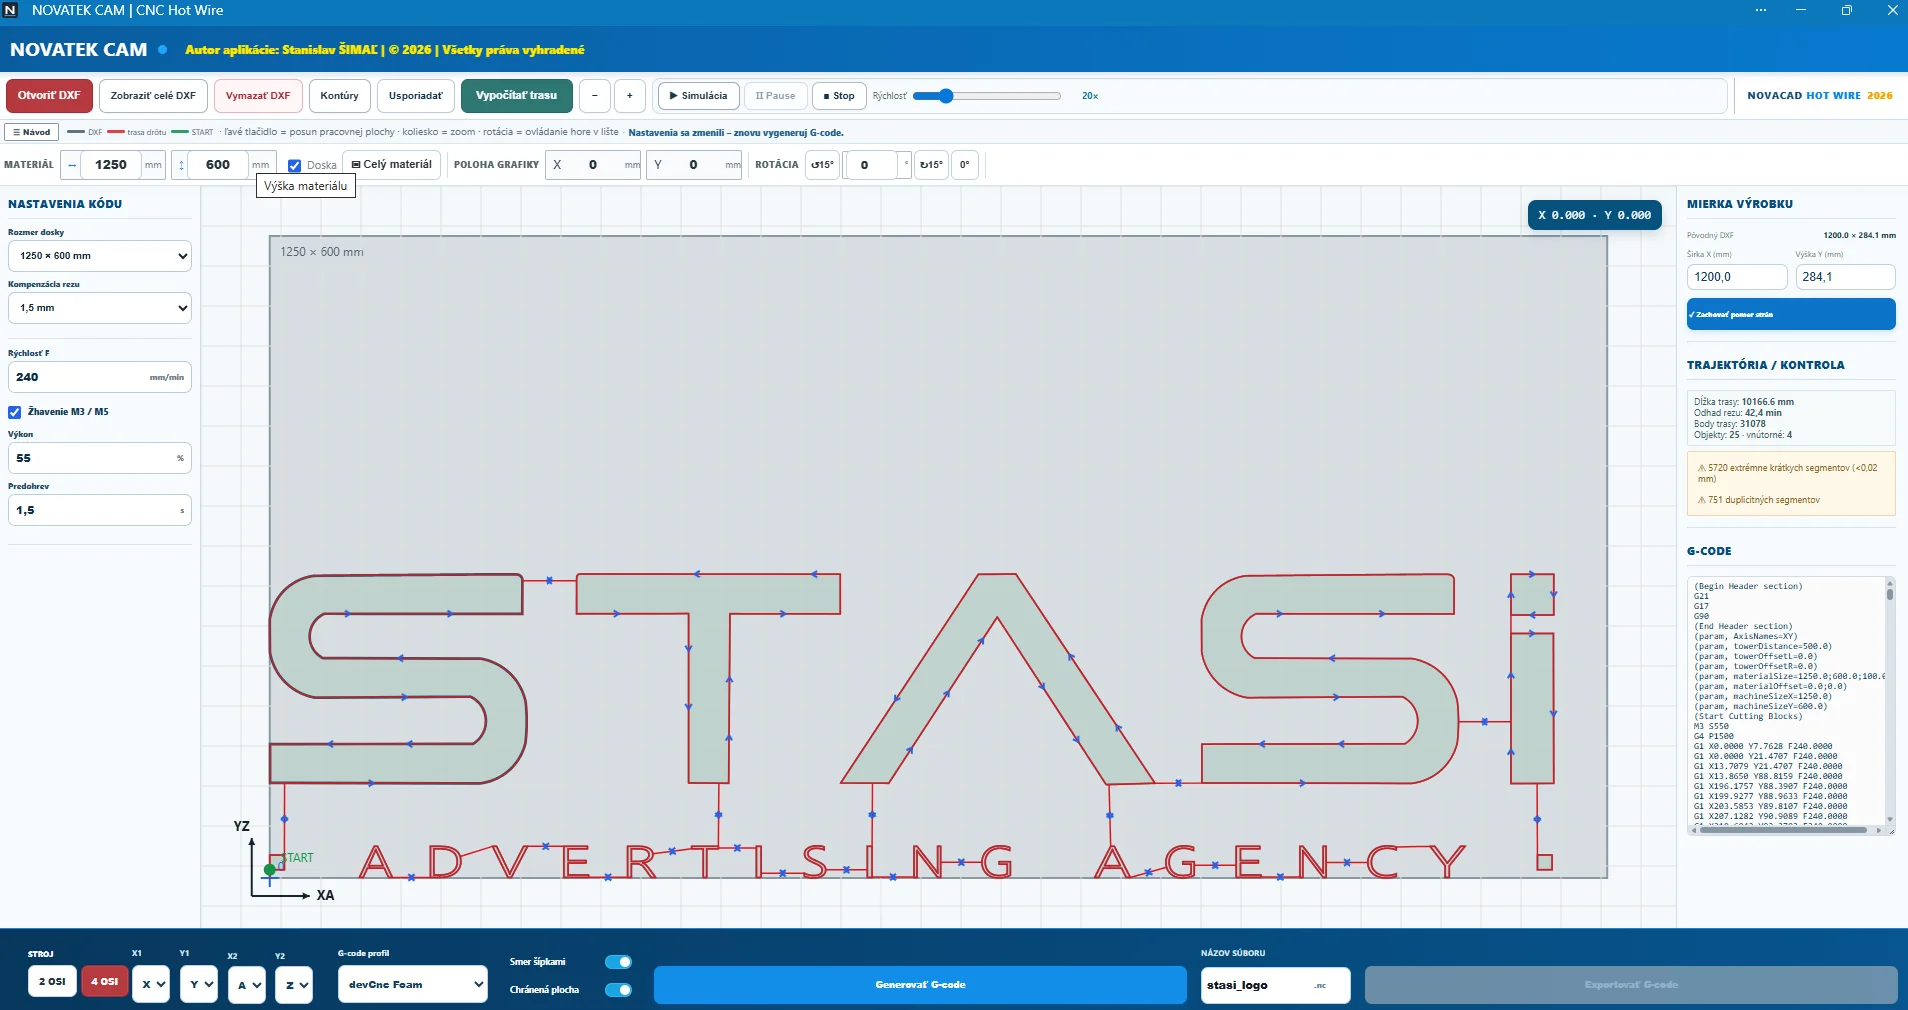Image resolution: width=1908 pixels, height=1010 pixels.
Task: Start the Simulácia playback
Action: pos(699,96)
